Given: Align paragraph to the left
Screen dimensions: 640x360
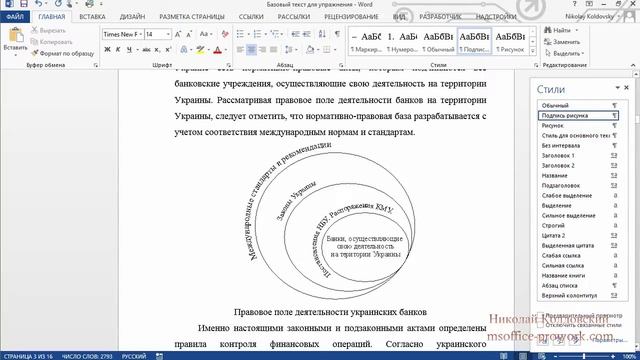Looking at the screenshot, I should pyautogui.click(x=240, y=49).
